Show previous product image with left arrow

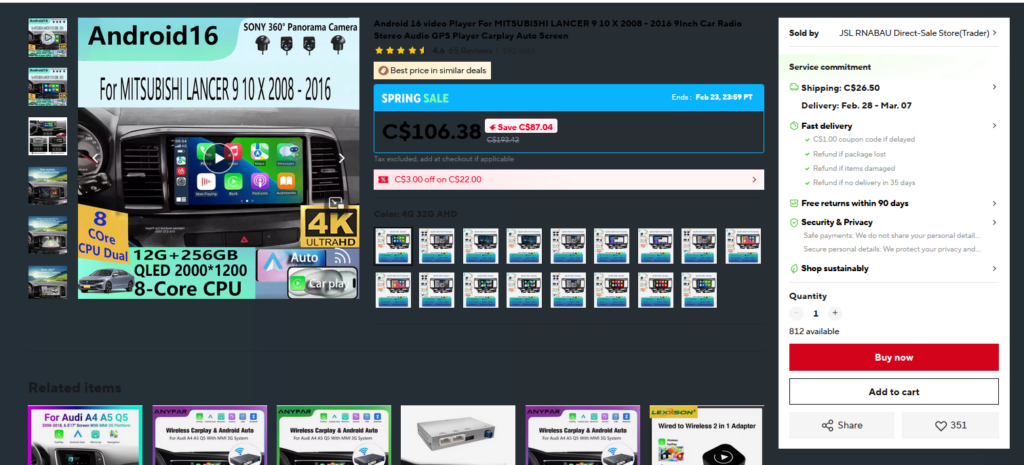[96, 158]
